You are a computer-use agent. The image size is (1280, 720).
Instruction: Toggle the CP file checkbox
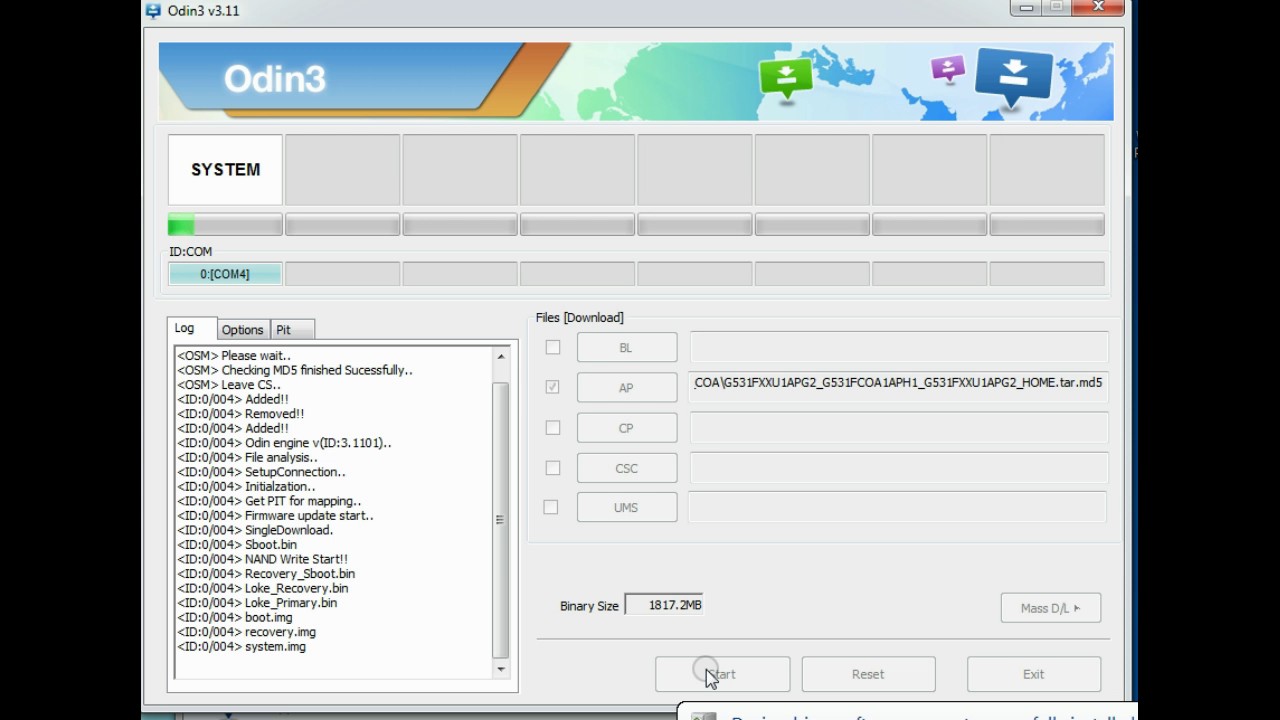click(x=552, y=427)
